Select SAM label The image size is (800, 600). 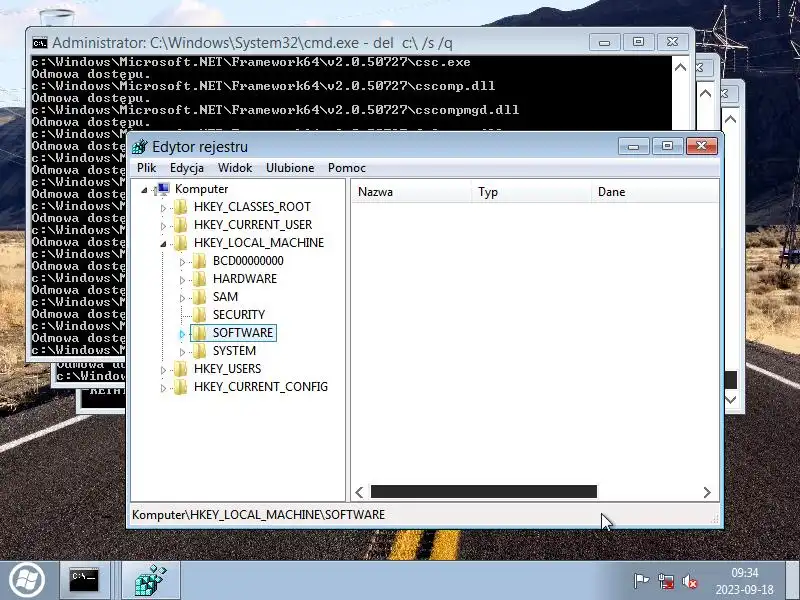[225, 296]
